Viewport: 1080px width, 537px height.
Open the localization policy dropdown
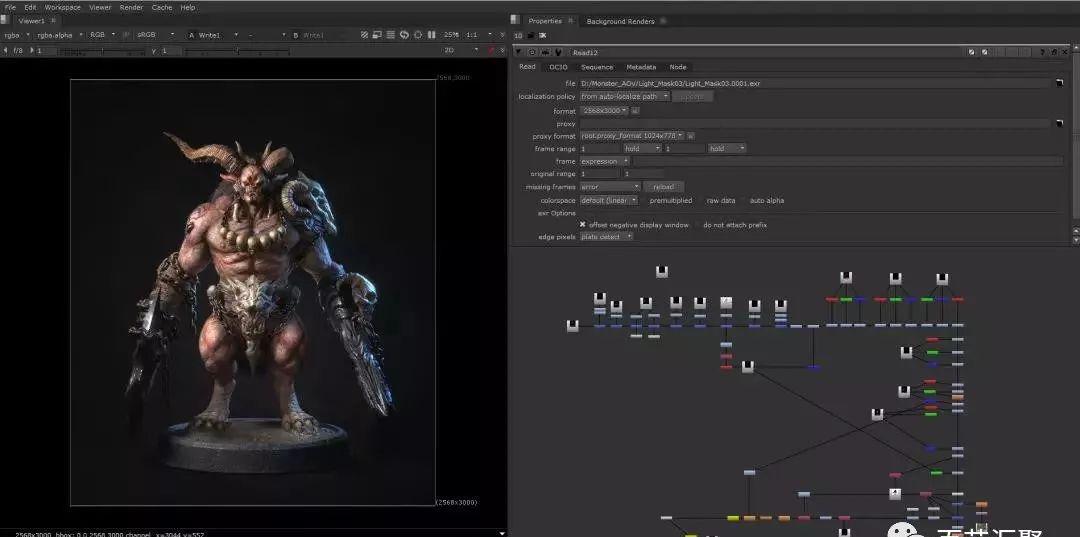pyautogui.click(x=624, y=97)
